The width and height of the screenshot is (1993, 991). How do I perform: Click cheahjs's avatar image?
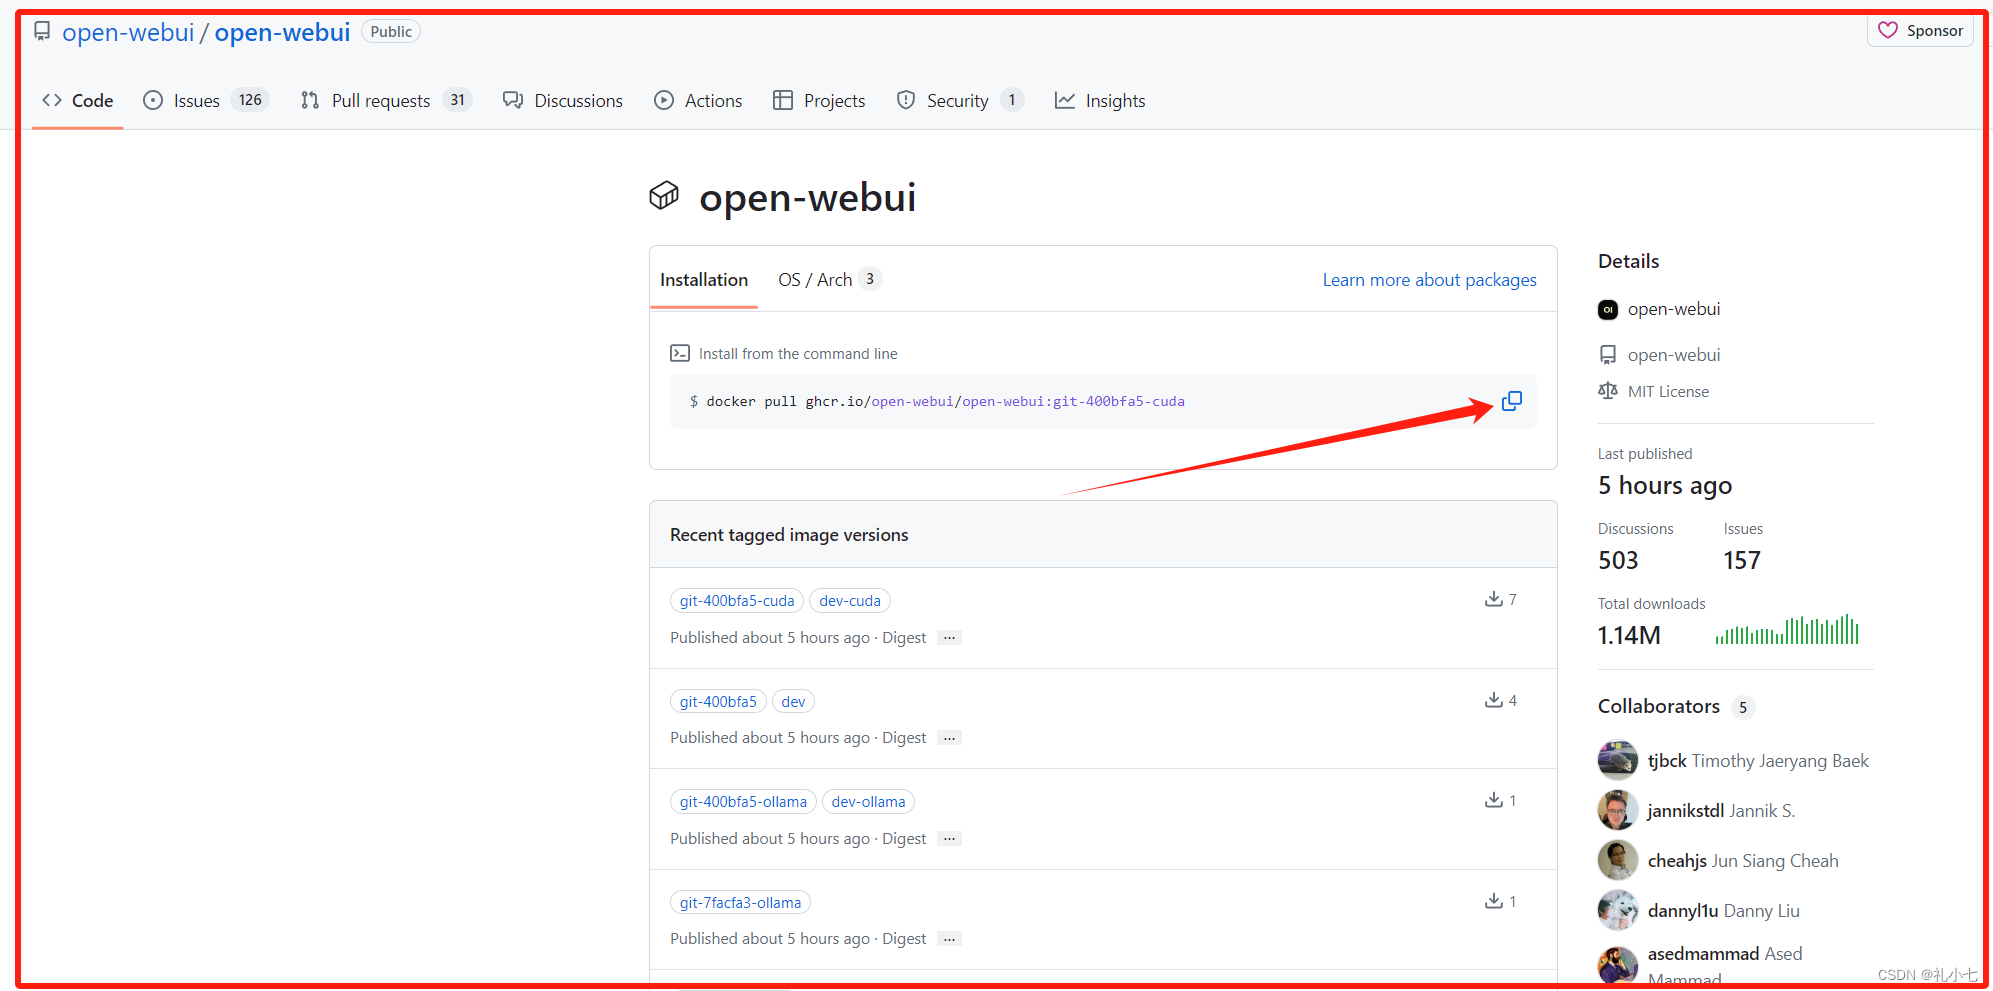[1617, 860]
